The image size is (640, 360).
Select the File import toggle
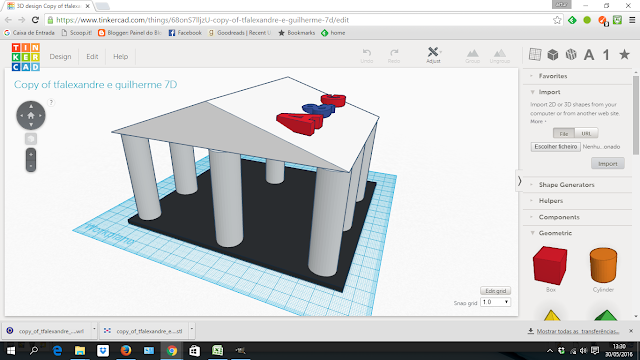(x=564, y=133)
